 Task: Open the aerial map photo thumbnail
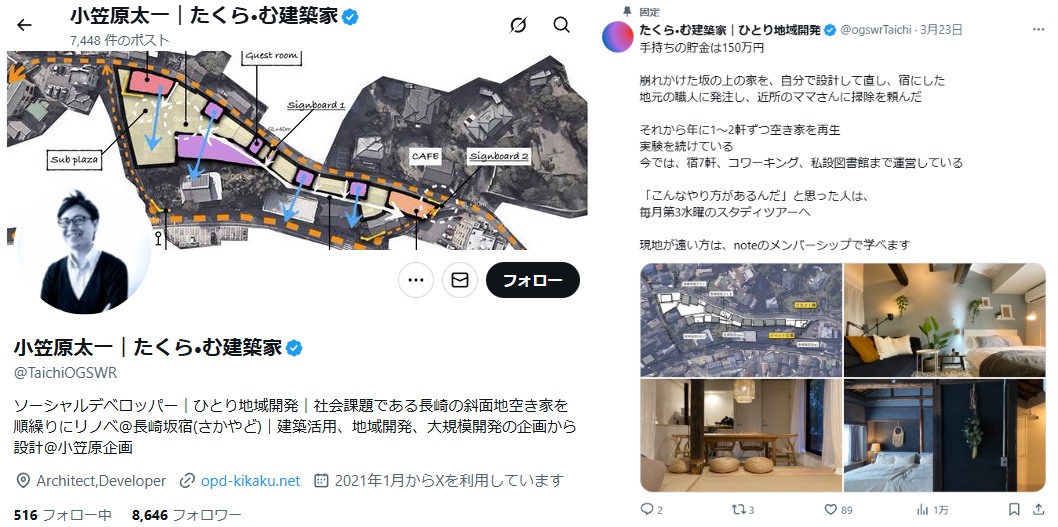point(741,320)
